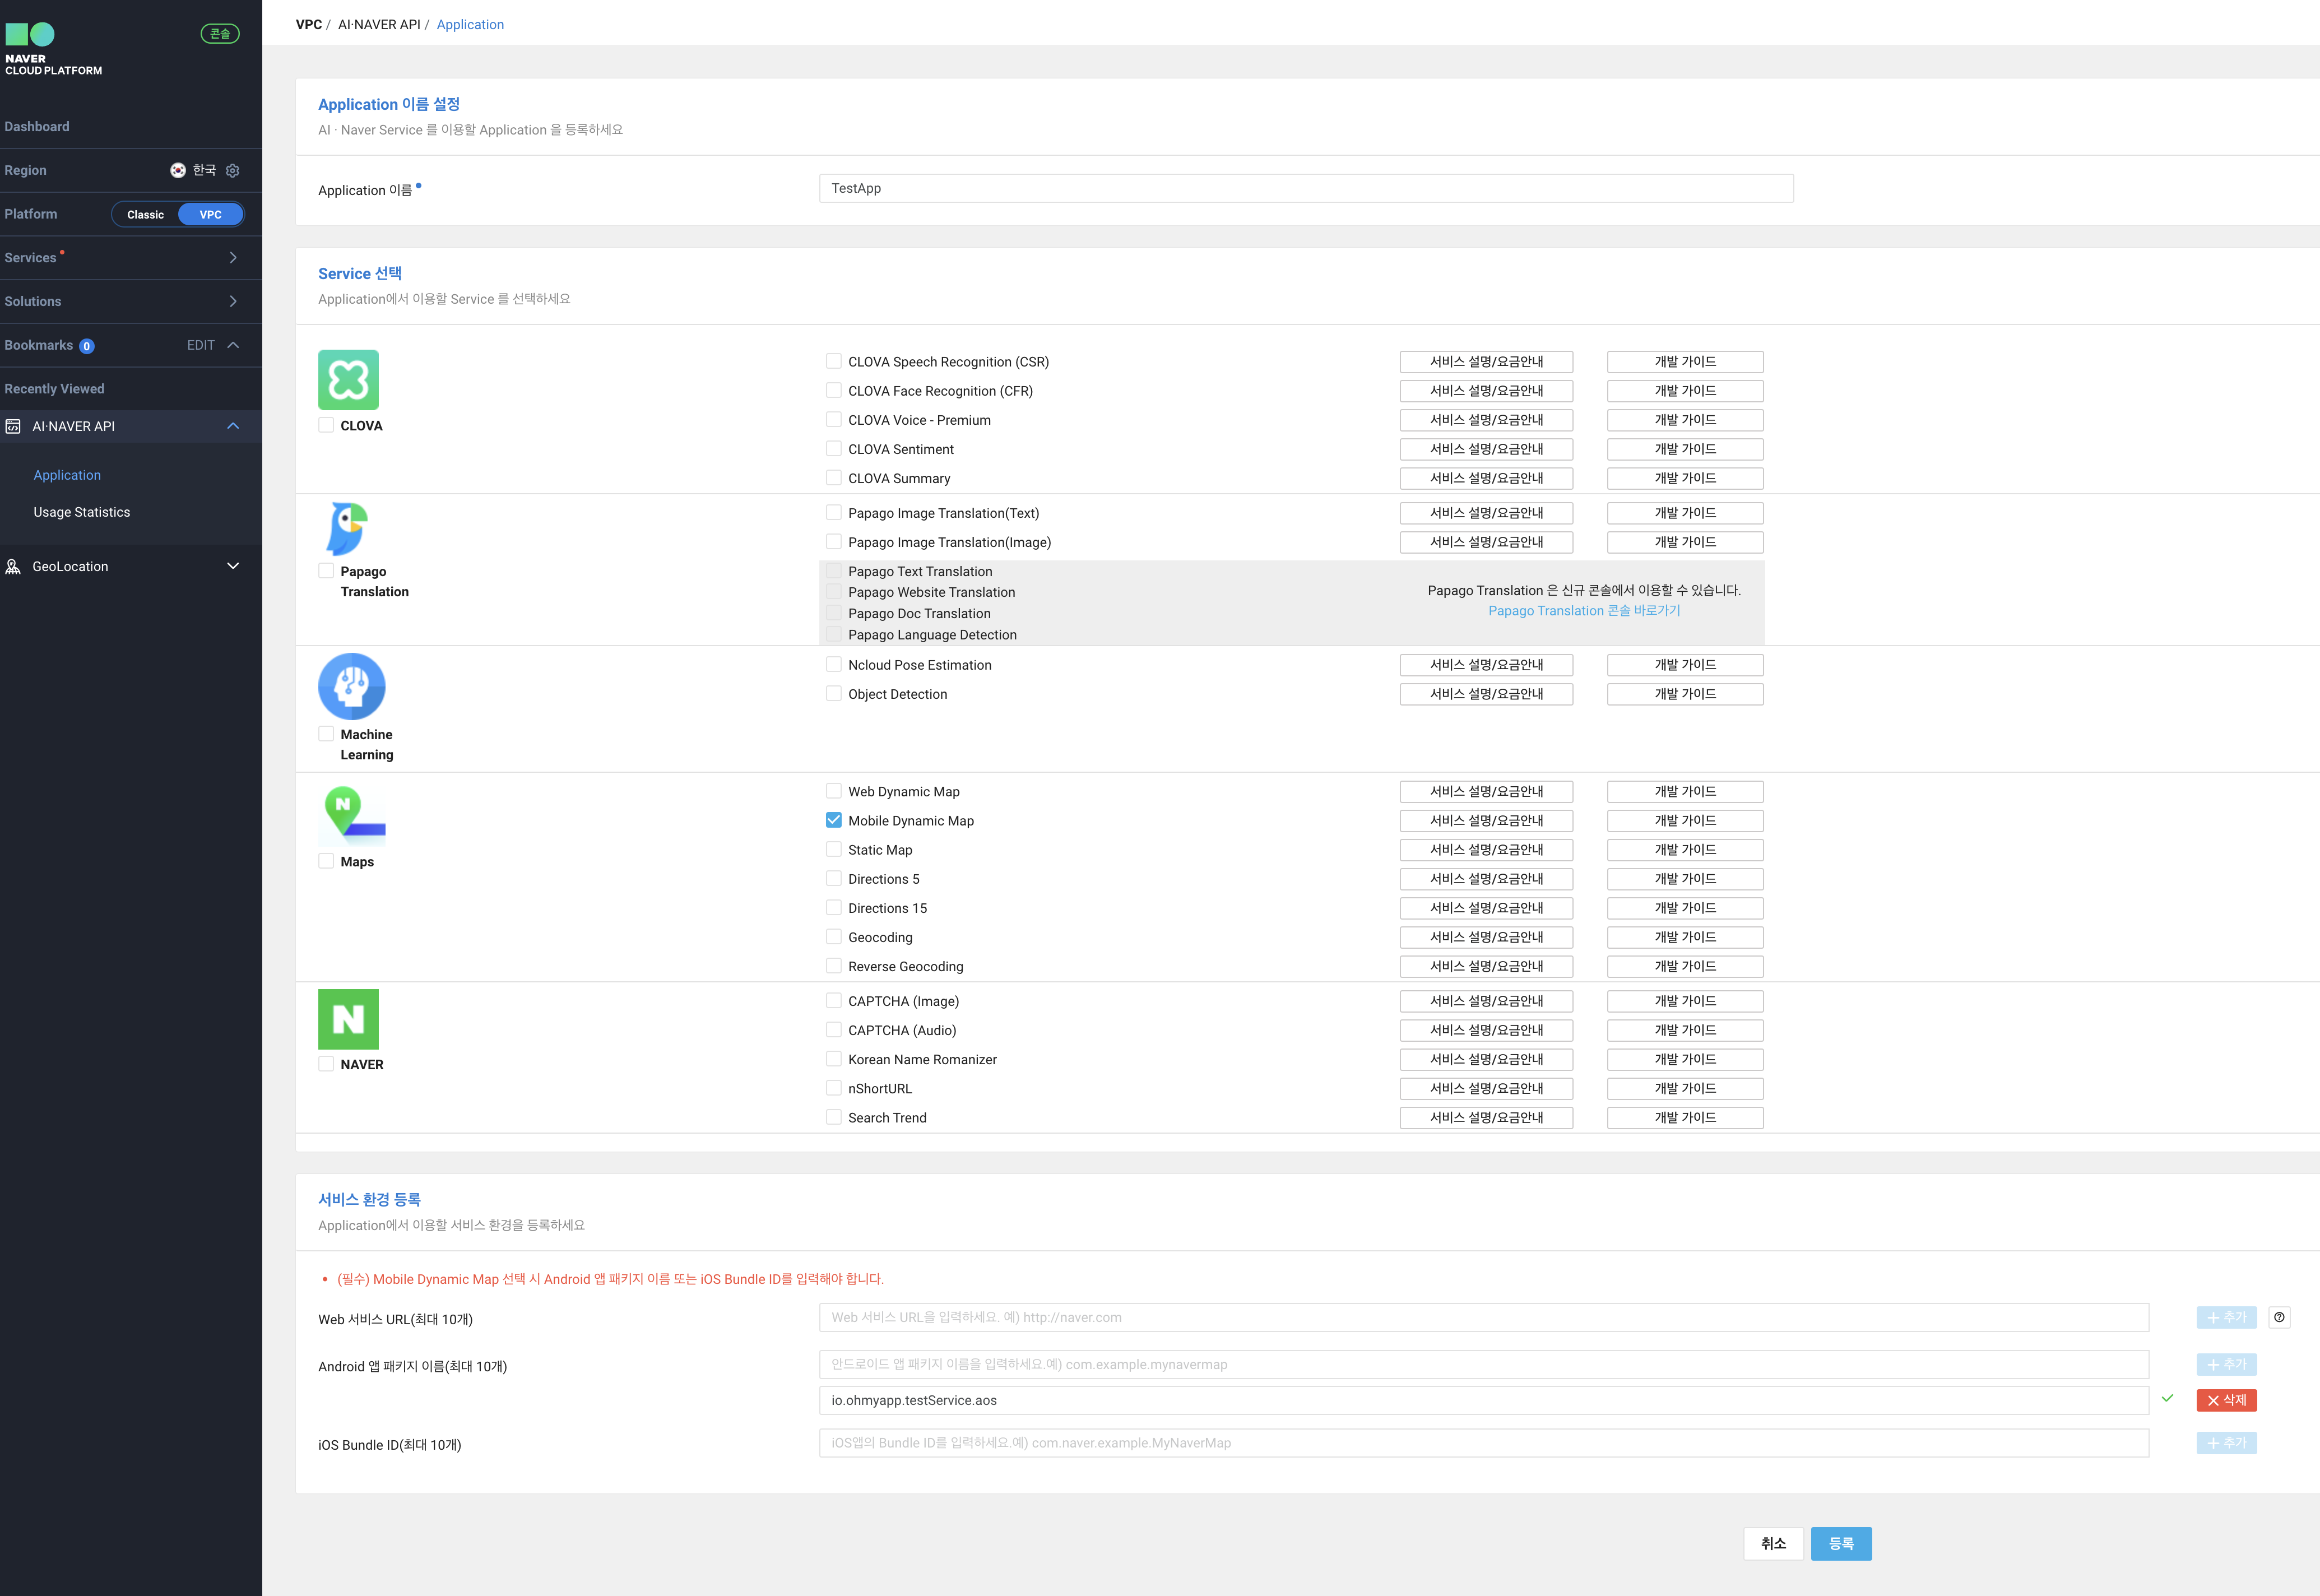Expand the GeoLocation sidebar section
The width and height of the screenshot is (2320, 1596).
click(x=233, y=566)
